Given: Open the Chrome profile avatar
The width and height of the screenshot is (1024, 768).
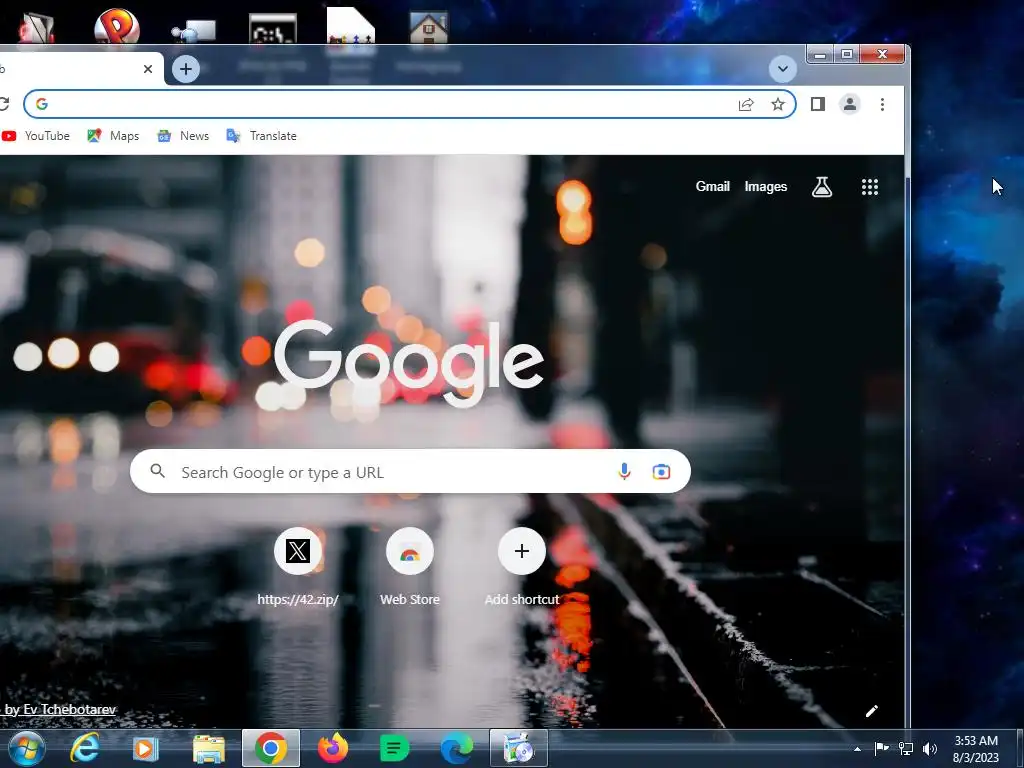Looking at the screenshot, I should pos(850,104).
